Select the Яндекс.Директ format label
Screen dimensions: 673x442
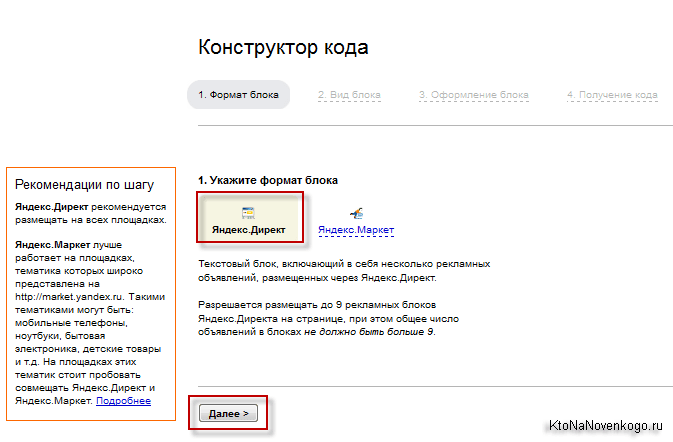click(x=249, y=230)
